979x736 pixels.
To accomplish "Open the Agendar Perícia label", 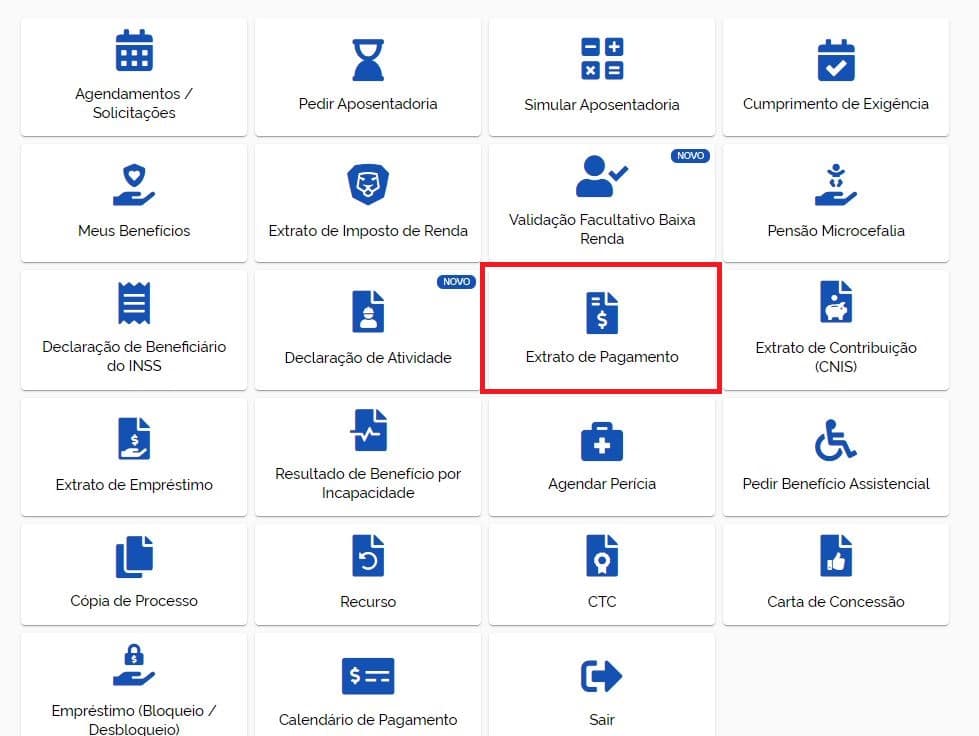I will pos(602,484).
